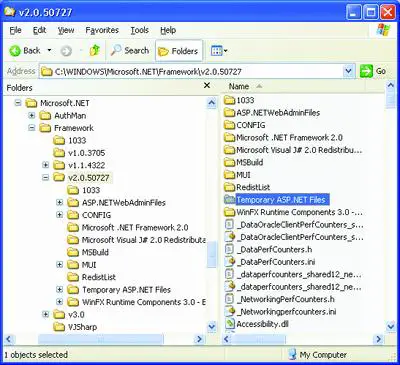Image resolution: width=400 pixels, height=365 pixels.
Task: Select the _DataPerfCounters.ini file icon
Action: tap(230, 262)
